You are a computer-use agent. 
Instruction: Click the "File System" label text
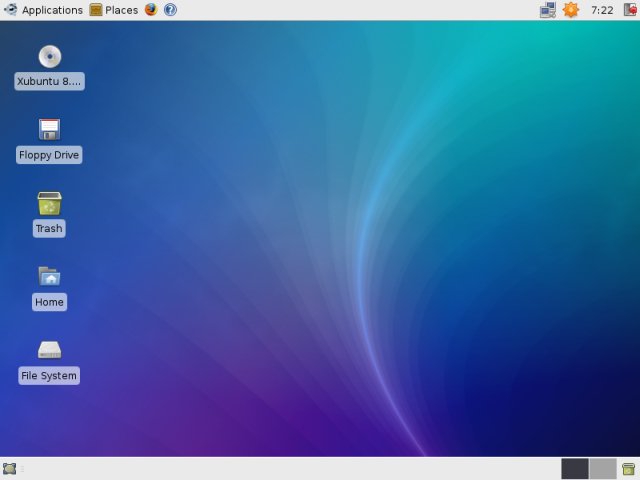point(49,376)
